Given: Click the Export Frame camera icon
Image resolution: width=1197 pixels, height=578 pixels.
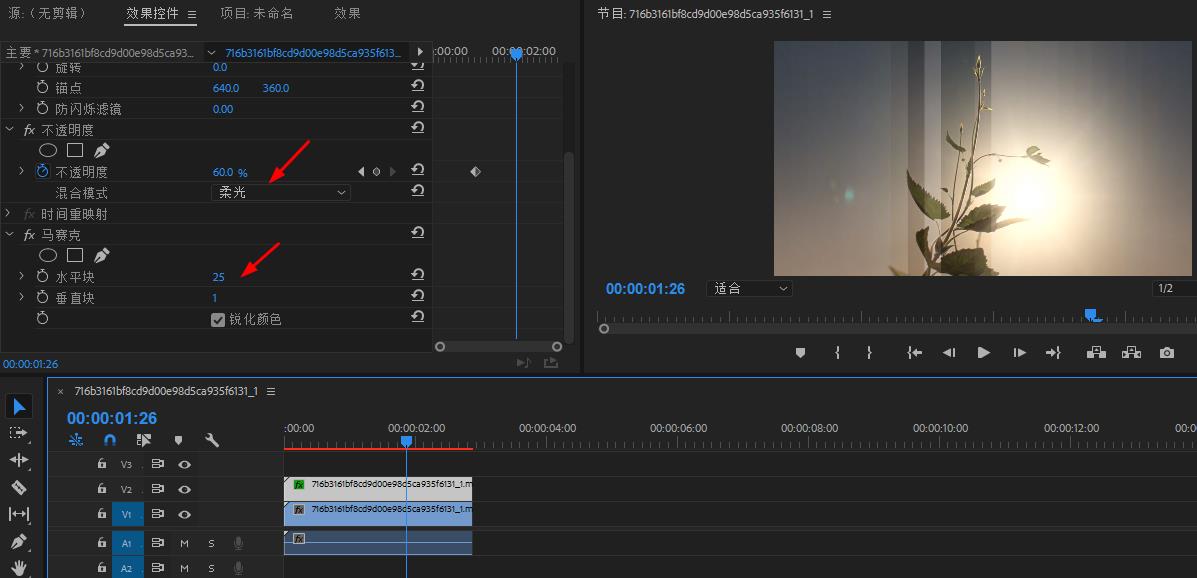Looking at the screenshot, I should tap(1166, 353).
